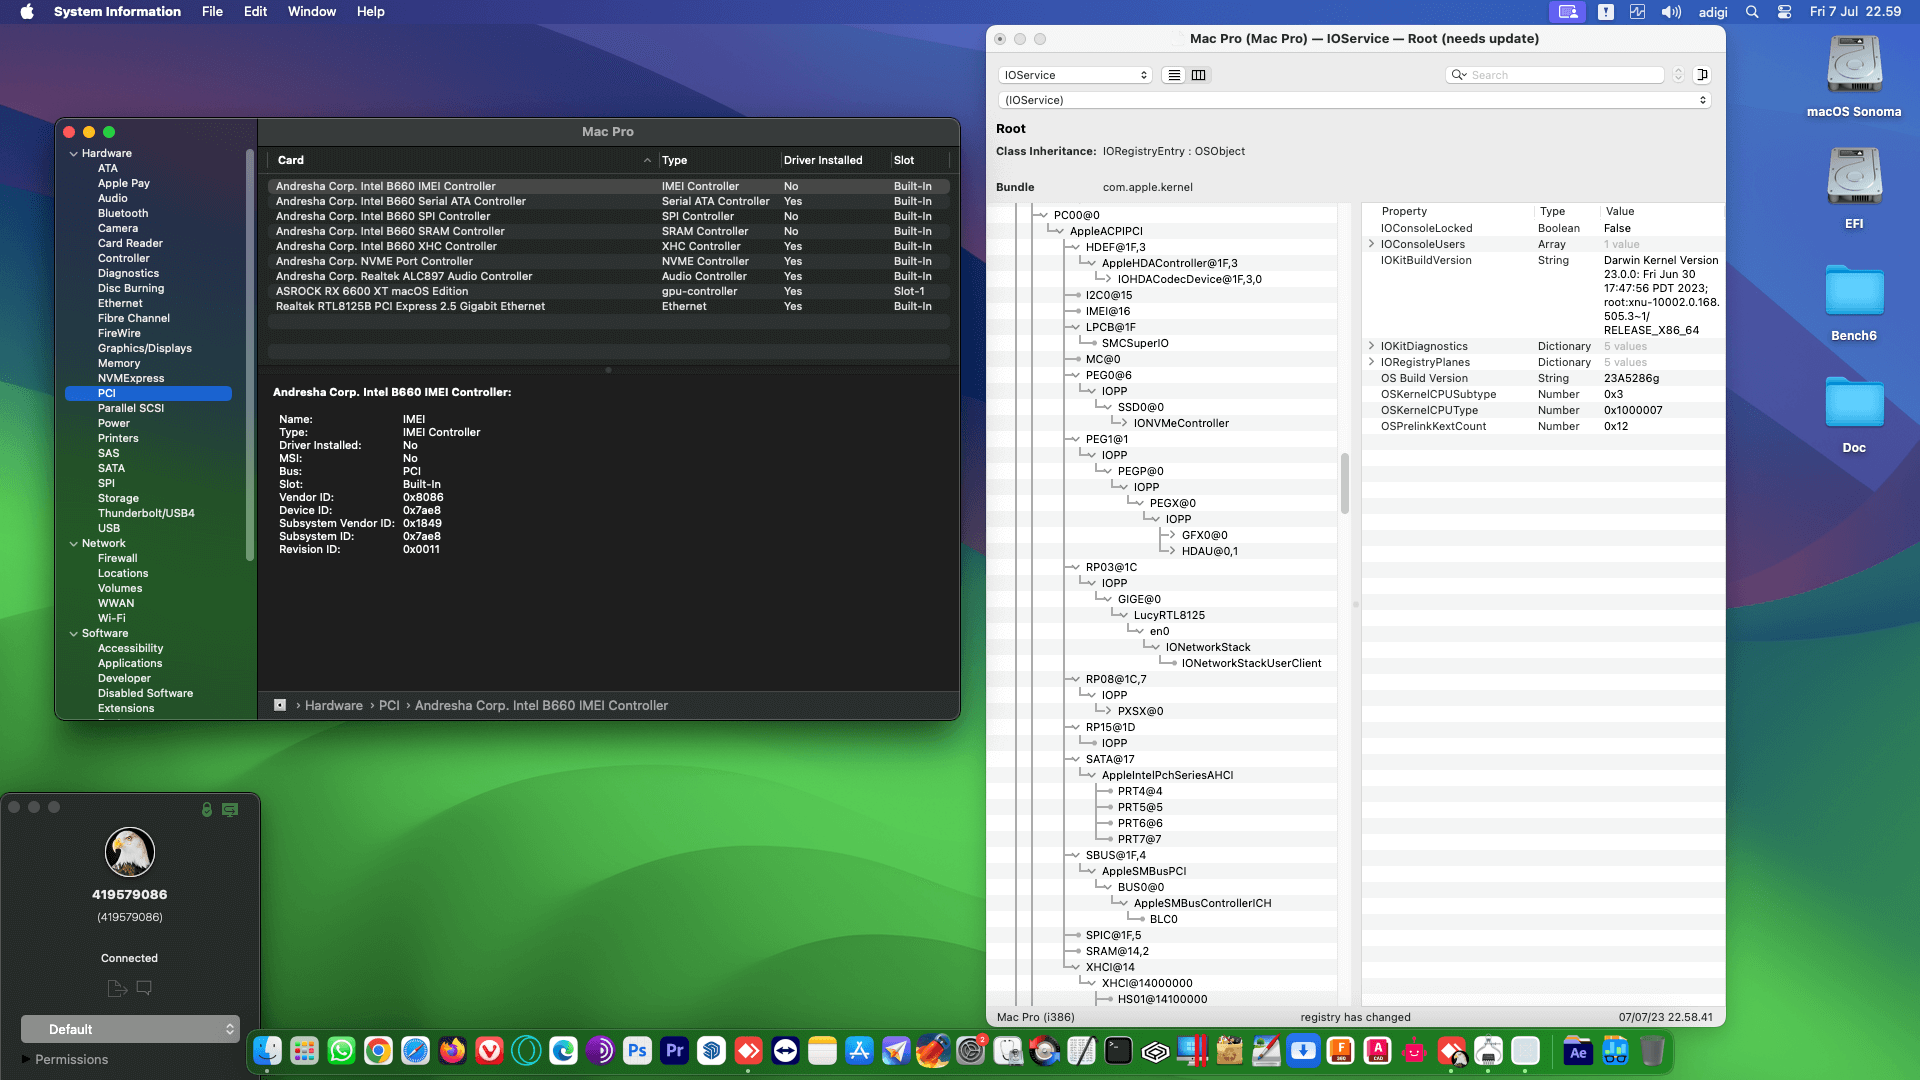Launch Premiere Pro from the Dock
The image size is (1920, 1080).
(x=675, y=1051)
